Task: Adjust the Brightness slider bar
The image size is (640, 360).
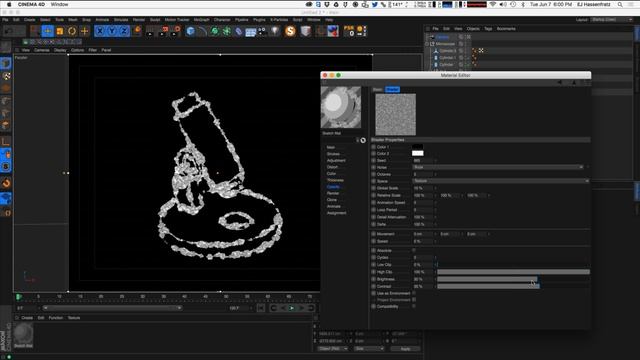Action: (x=513, y=279)
